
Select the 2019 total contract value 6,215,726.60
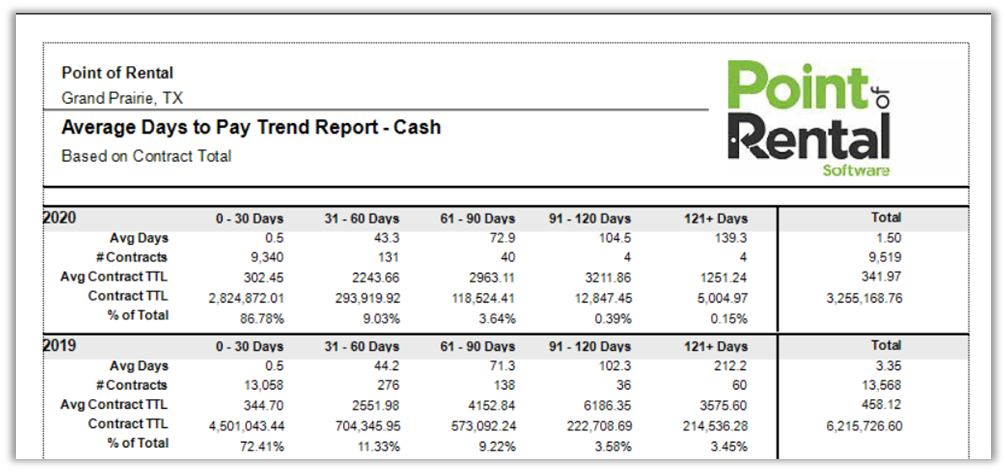tap(853, 425)
